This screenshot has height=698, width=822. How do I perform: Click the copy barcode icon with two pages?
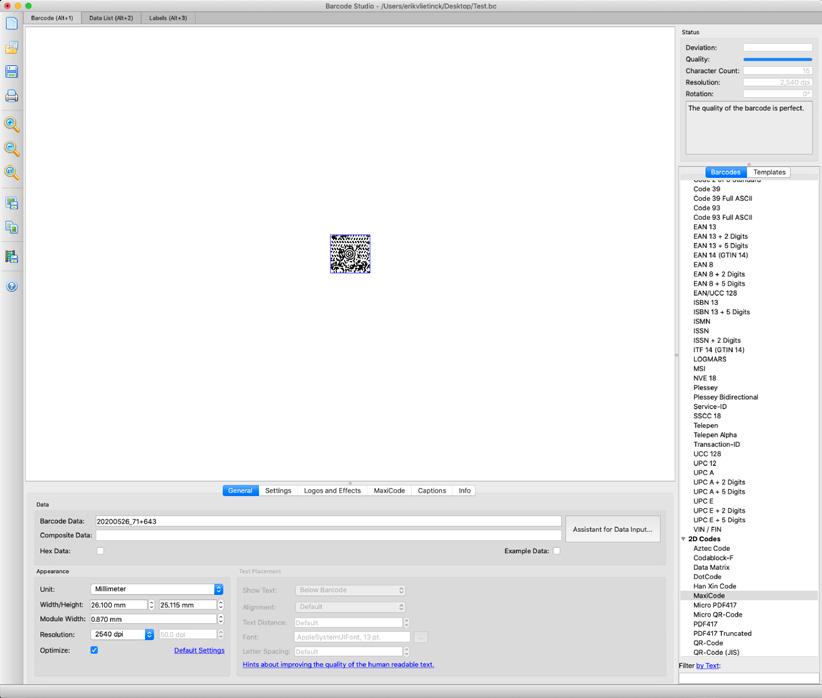(12, 227)
